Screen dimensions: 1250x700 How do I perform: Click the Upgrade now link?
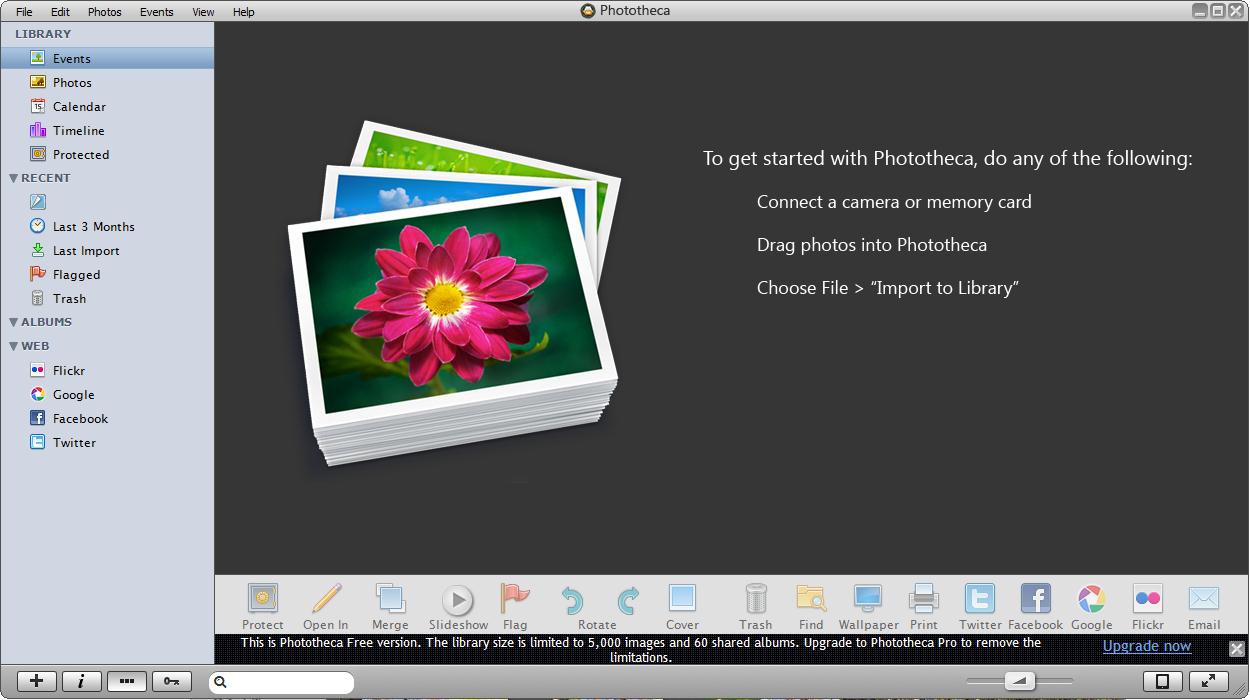(x=1146, y=646)
